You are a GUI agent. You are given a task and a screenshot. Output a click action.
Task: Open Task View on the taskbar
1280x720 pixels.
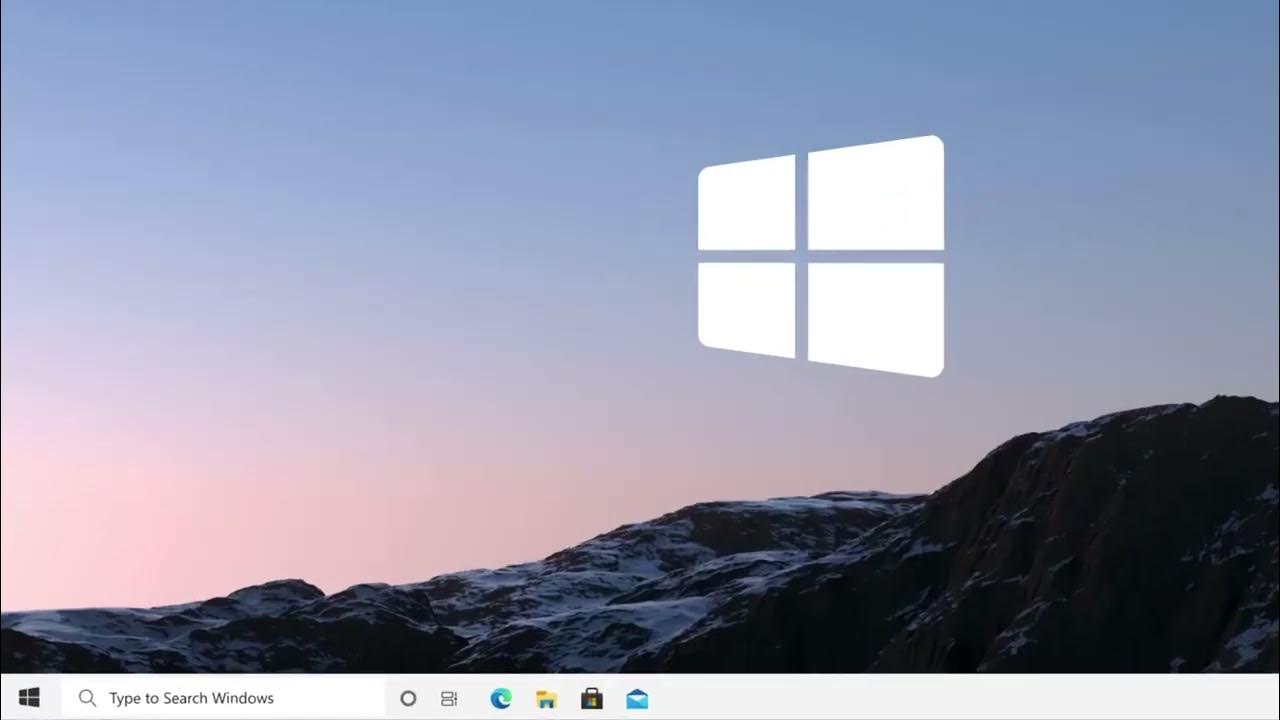click(450, 699)
